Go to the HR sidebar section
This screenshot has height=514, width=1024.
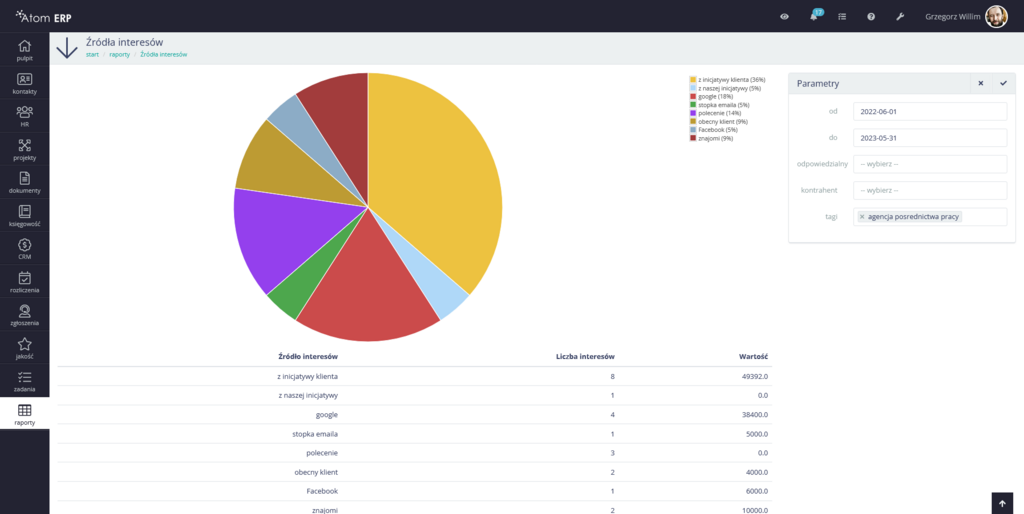(24, 117)
